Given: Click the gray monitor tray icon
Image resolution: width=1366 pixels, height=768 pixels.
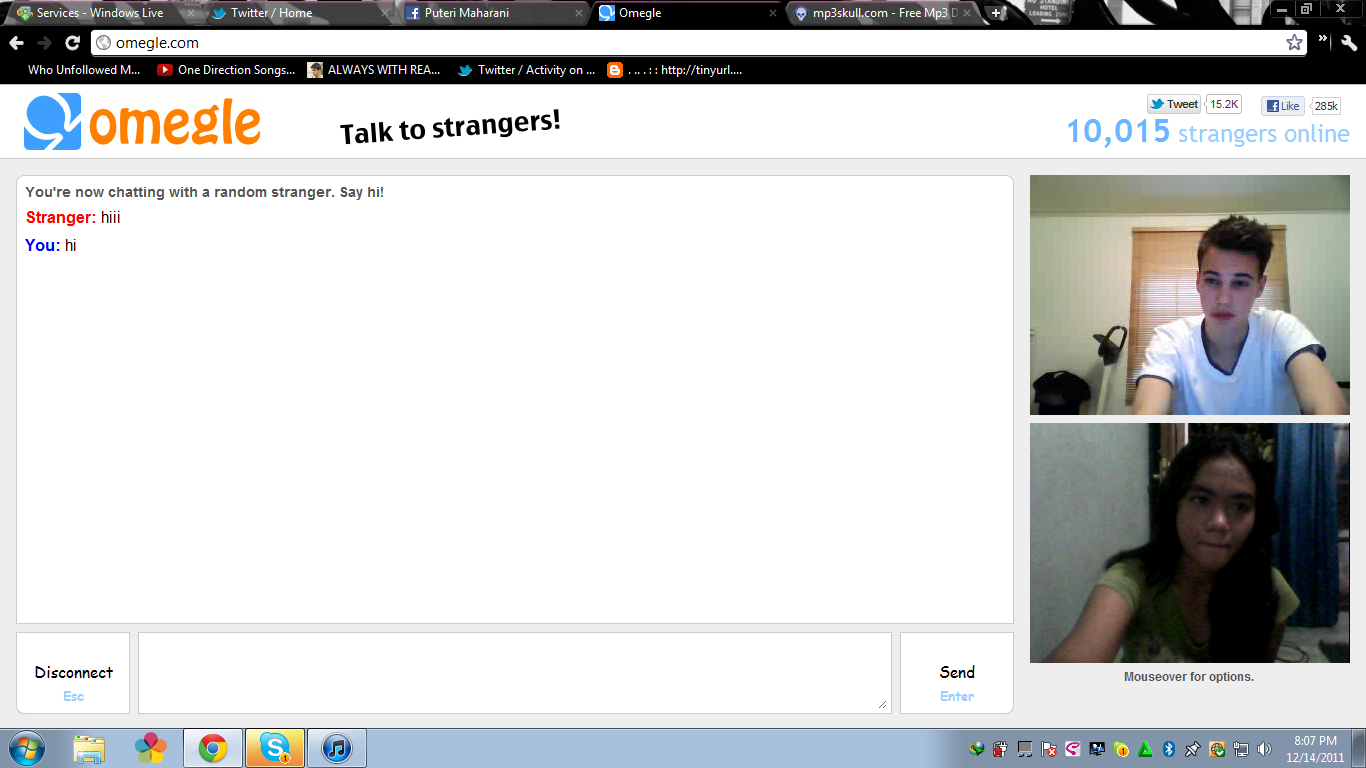Looking at the screenshot, I should (x=1025, y=749).
